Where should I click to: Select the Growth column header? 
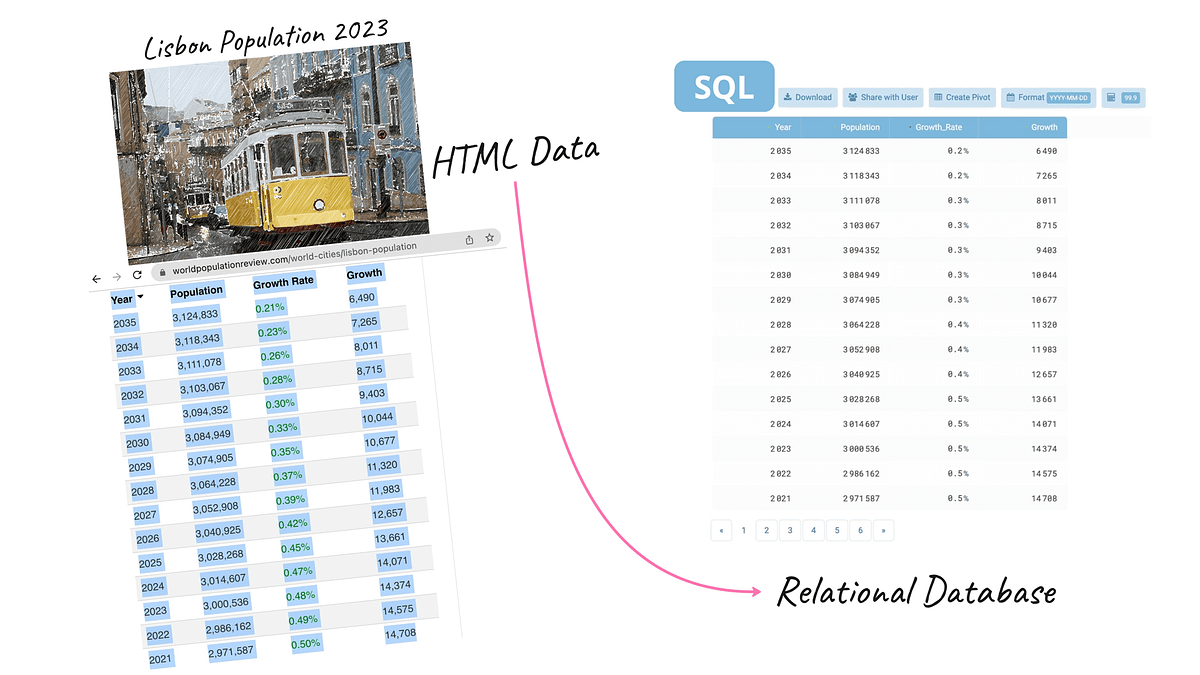(1044, 127)
